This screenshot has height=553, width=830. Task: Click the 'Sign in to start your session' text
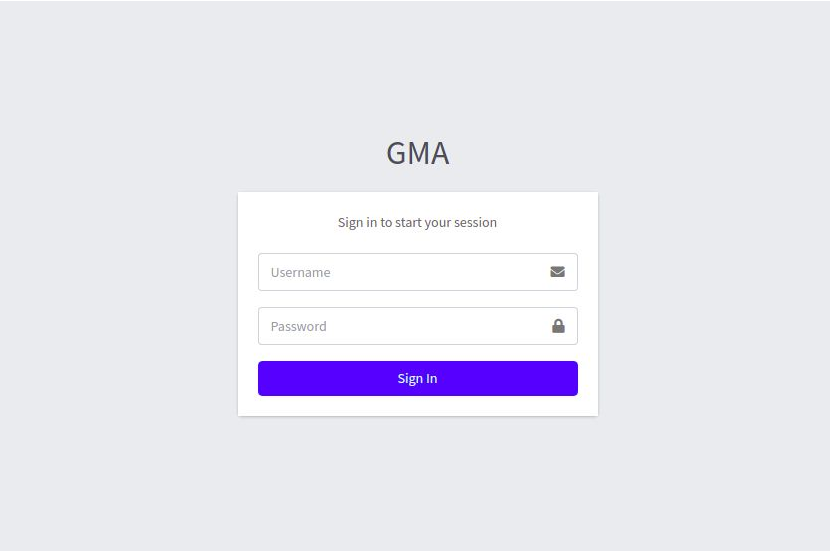(417, 222)
